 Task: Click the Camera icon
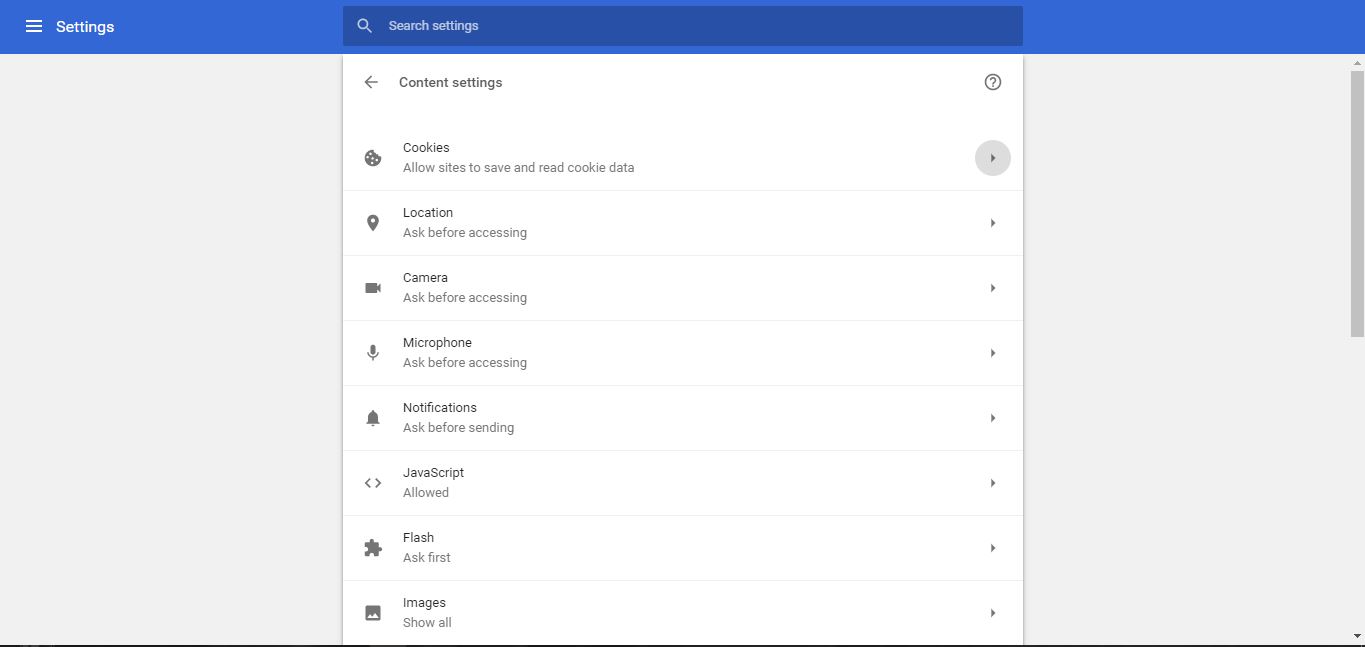[x=373, y=287]
